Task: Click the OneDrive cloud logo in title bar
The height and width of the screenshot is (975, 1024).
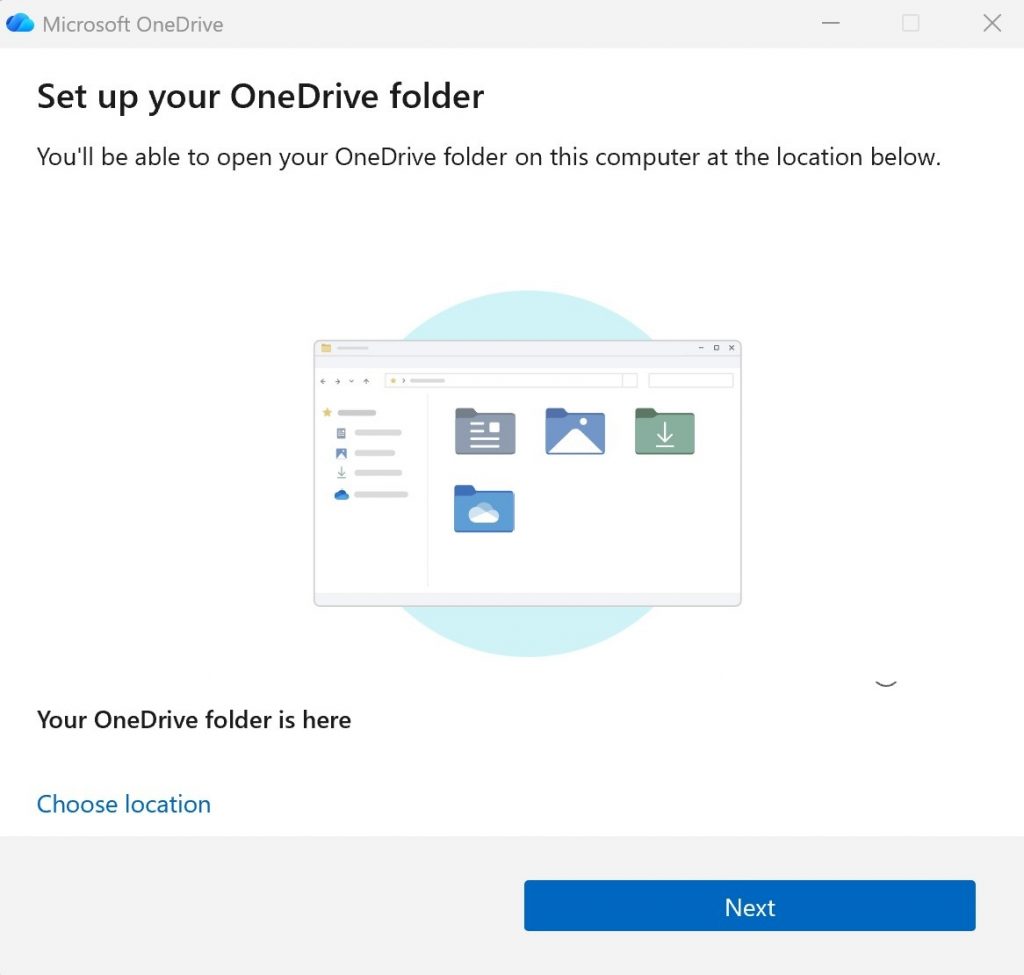Action: [x=20, y=24]
